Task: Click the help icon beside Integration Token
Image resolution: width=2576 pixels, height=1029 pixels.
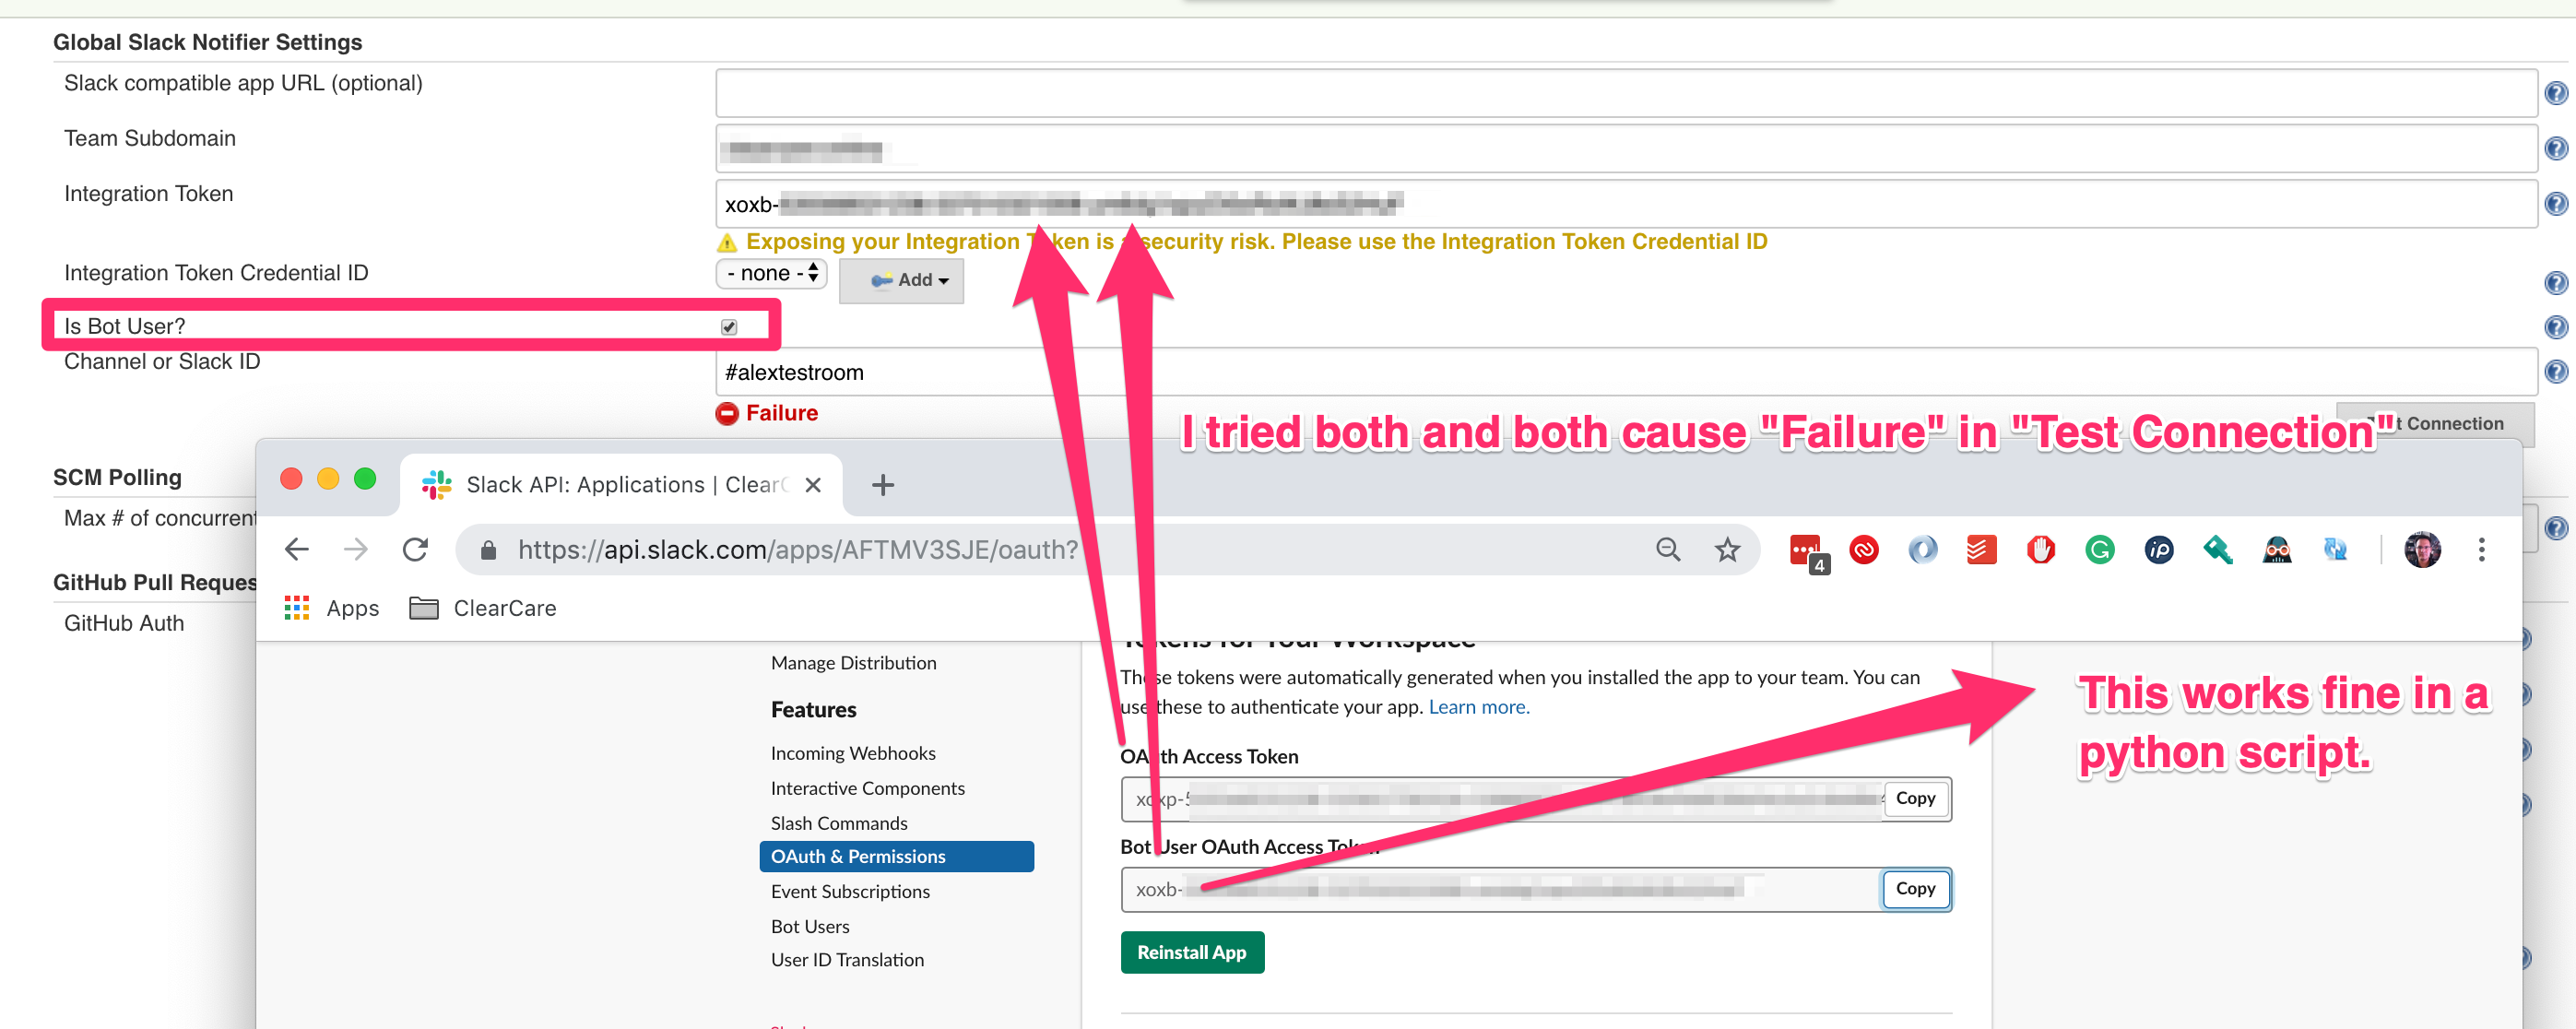Action: click(2557, 203)
